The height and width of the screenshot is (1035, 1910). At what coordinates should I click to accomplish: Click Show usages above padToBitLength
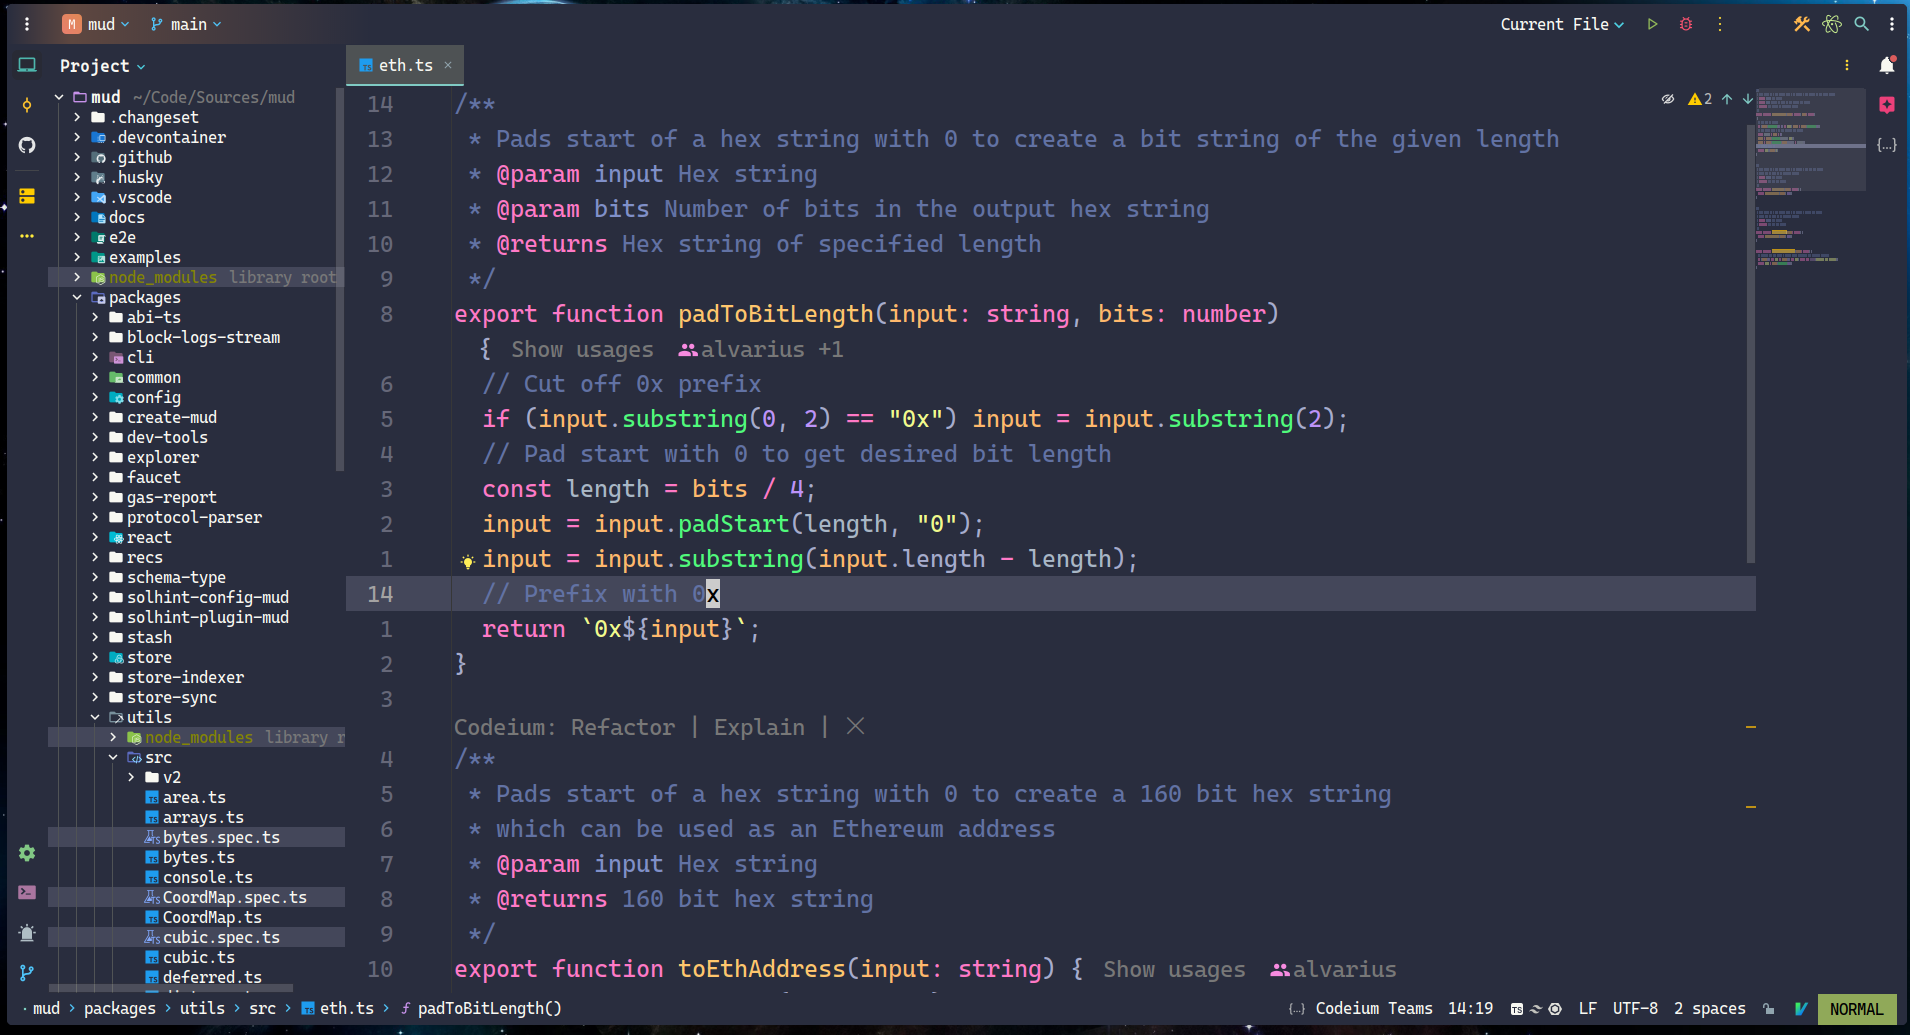tap(582, 348)
